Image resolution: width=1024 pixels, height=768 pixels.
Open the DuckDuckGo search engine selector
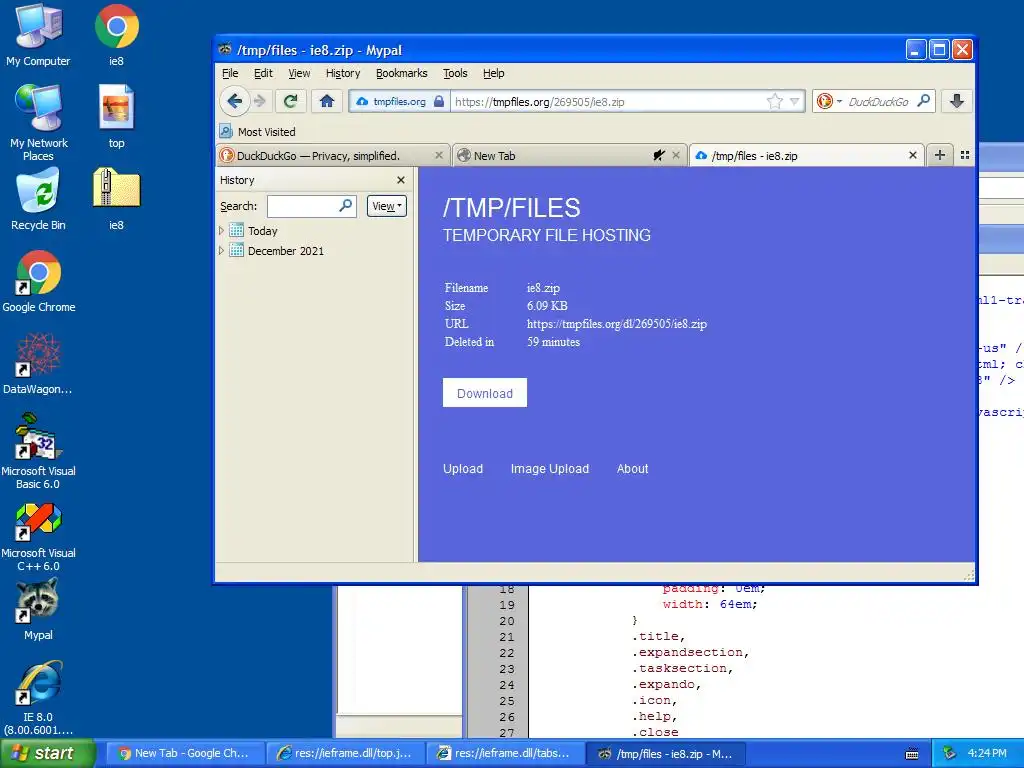[829, 101]
